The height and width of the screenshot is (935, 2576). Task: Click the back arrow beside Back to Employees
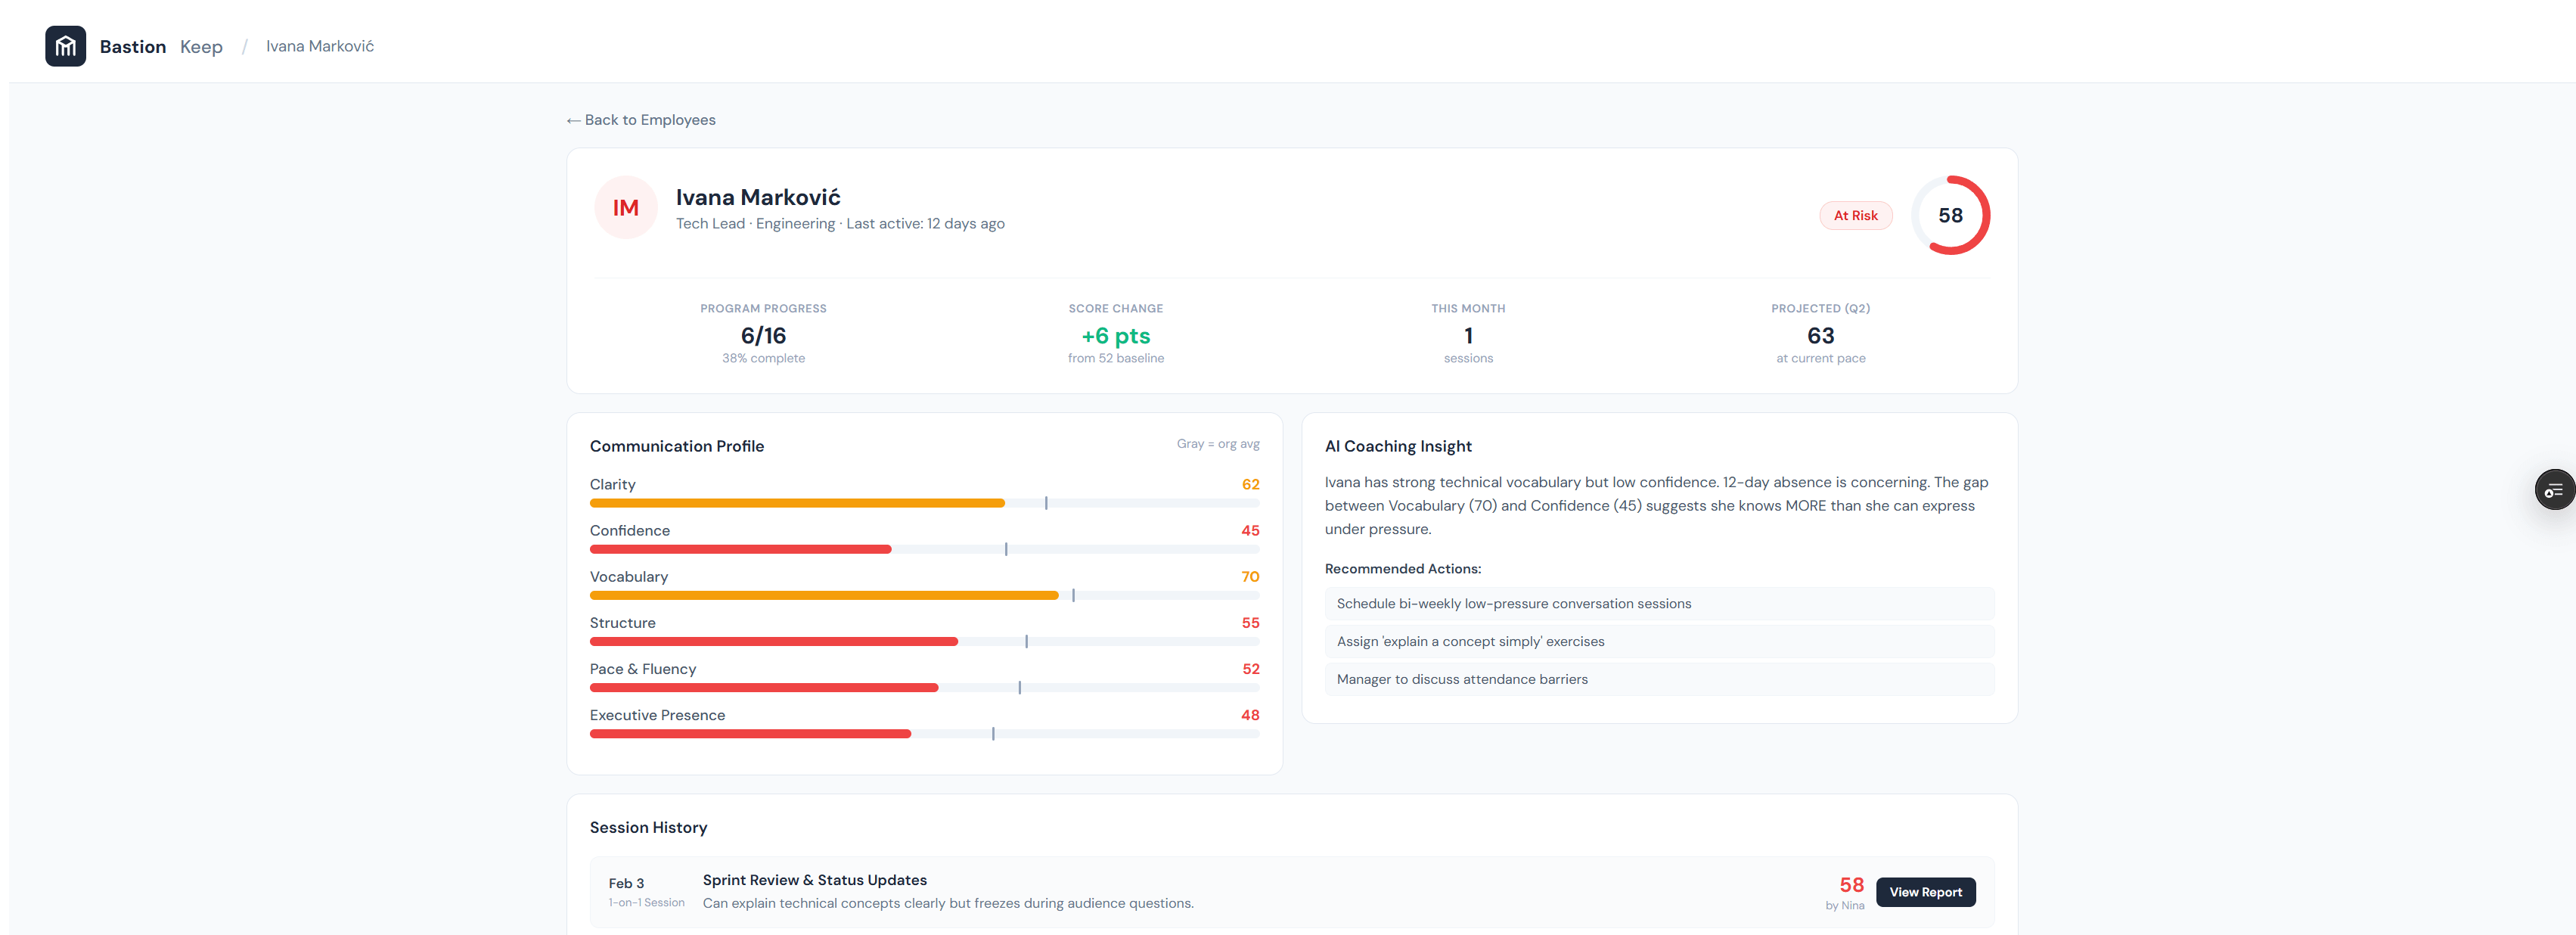[x=573, y=119]
